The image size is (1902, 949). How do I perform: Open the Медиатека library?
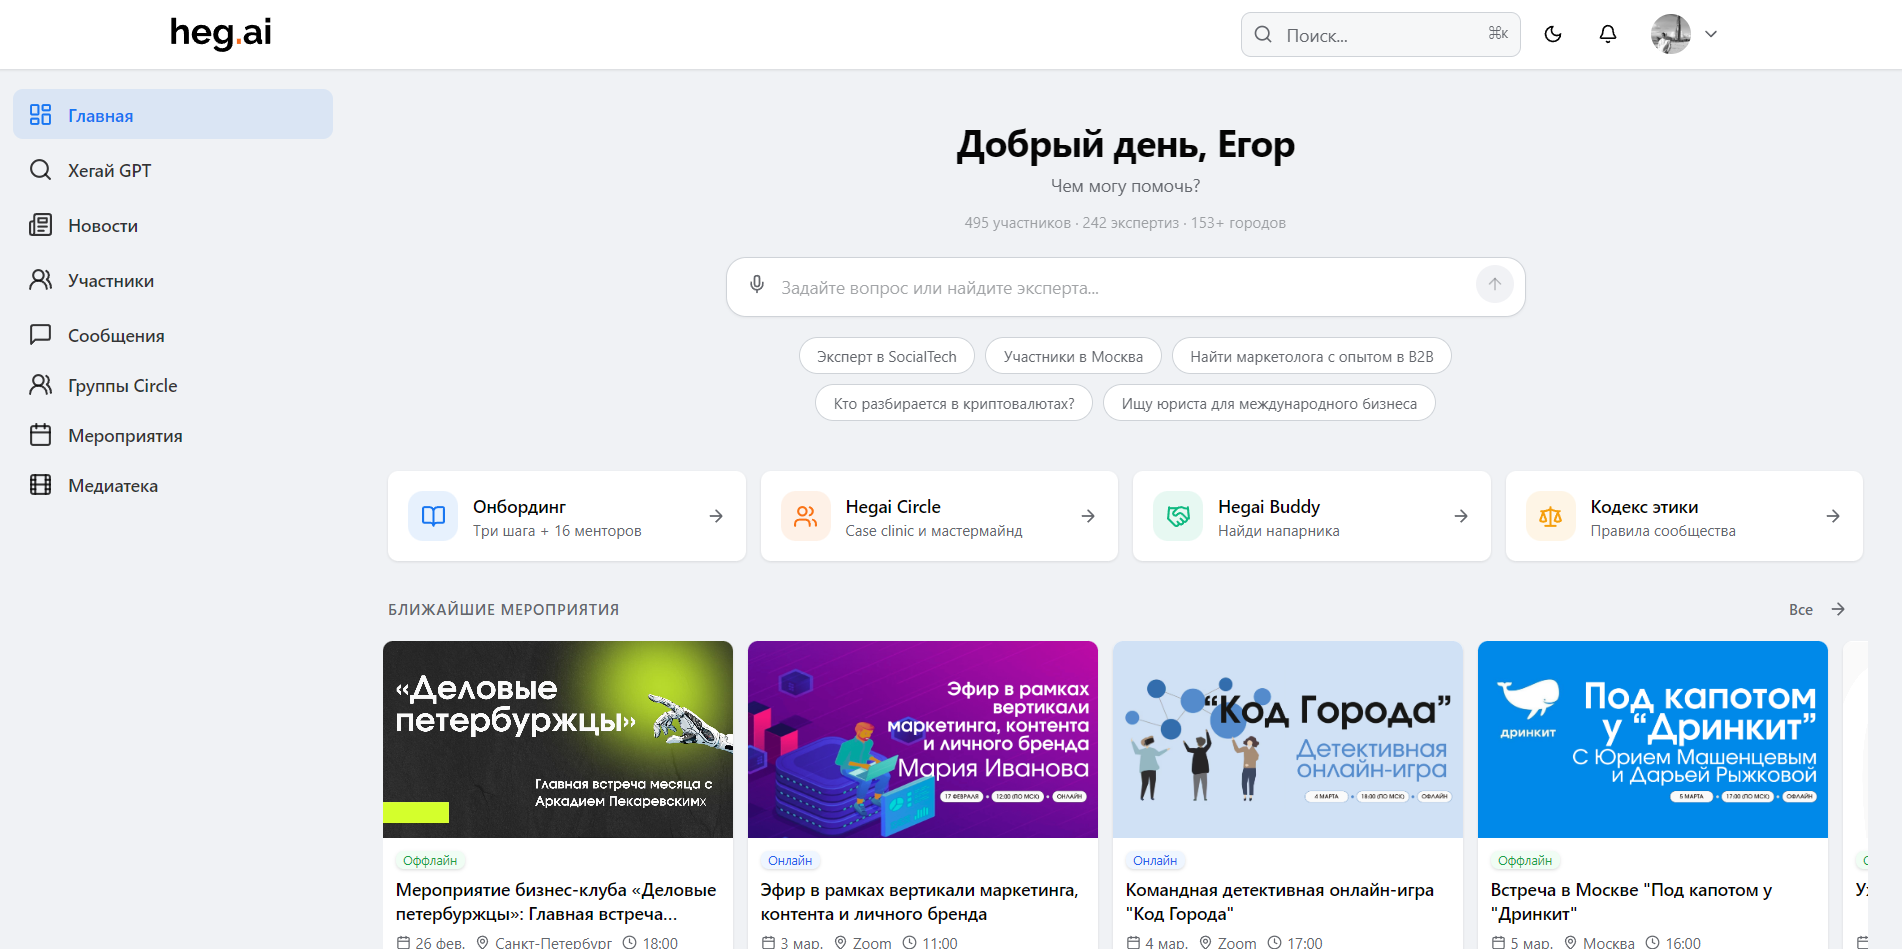112,485
